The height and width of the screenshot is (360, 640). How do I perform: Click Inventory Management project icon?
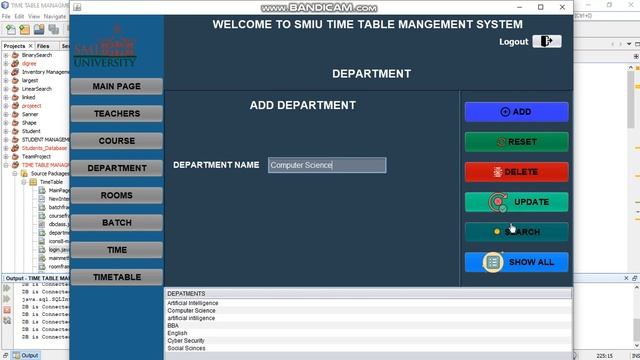(x=15, y=72)
